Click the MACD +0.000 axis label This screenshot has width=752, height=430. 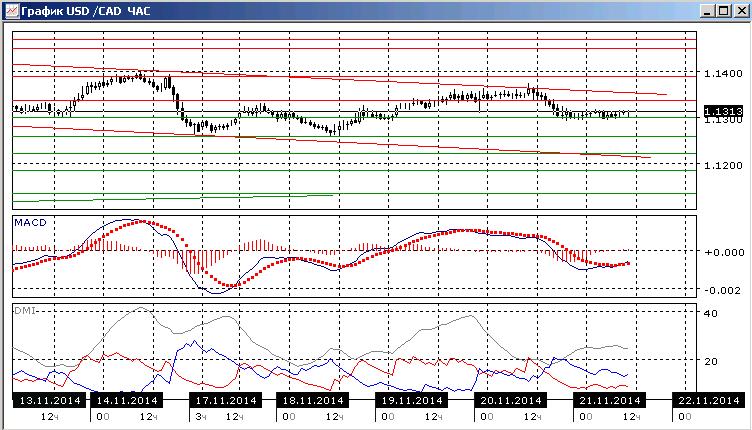(x=724, y=252)
